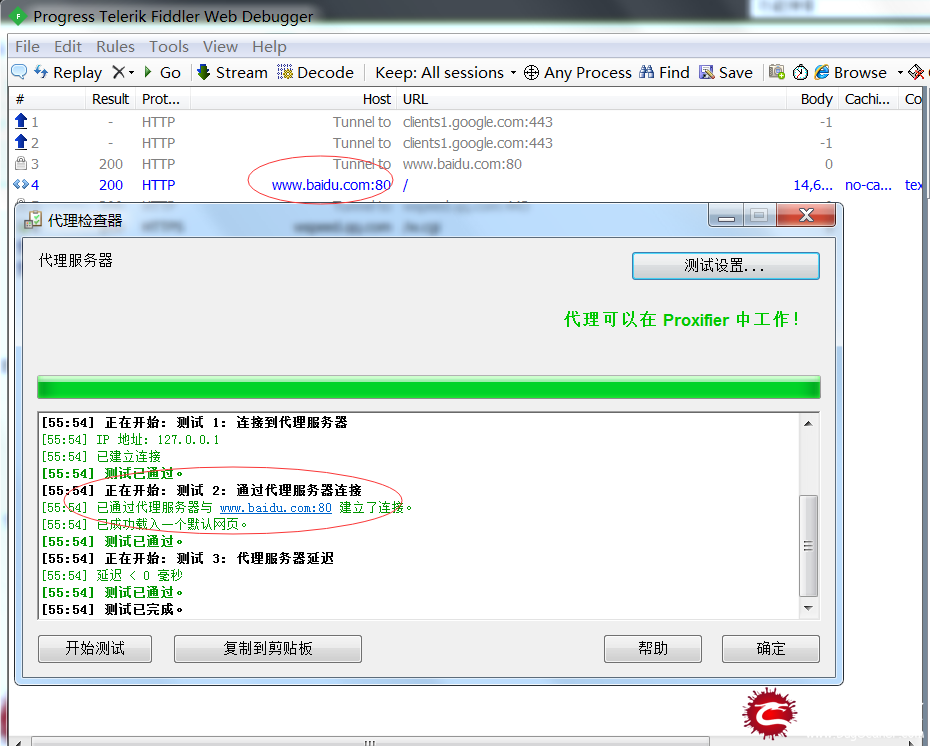Minimize the 代理检查器 dialog
This screenshot has height=746, width=930.
coord(726,215)
